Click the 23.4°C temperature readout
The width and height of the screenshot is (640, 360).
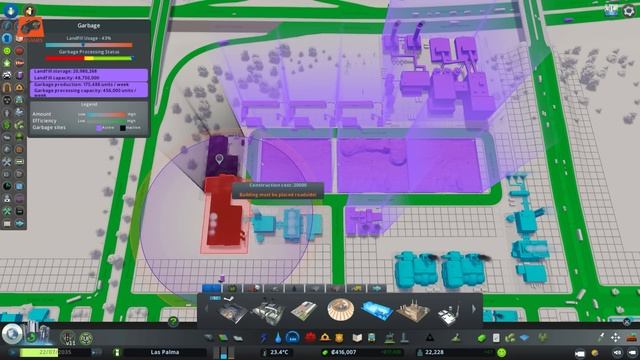pyautogui.click(x=279, y=352)
